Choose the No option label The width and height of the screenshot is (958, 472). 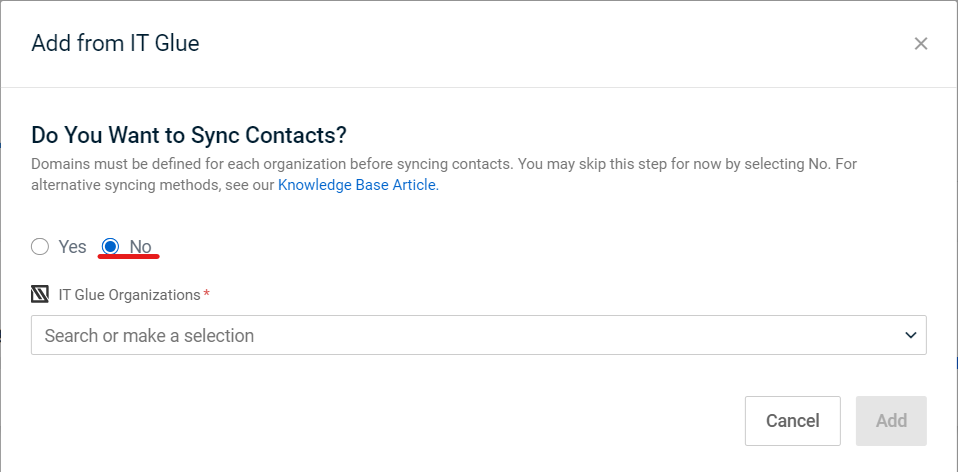tap(141, 247)
